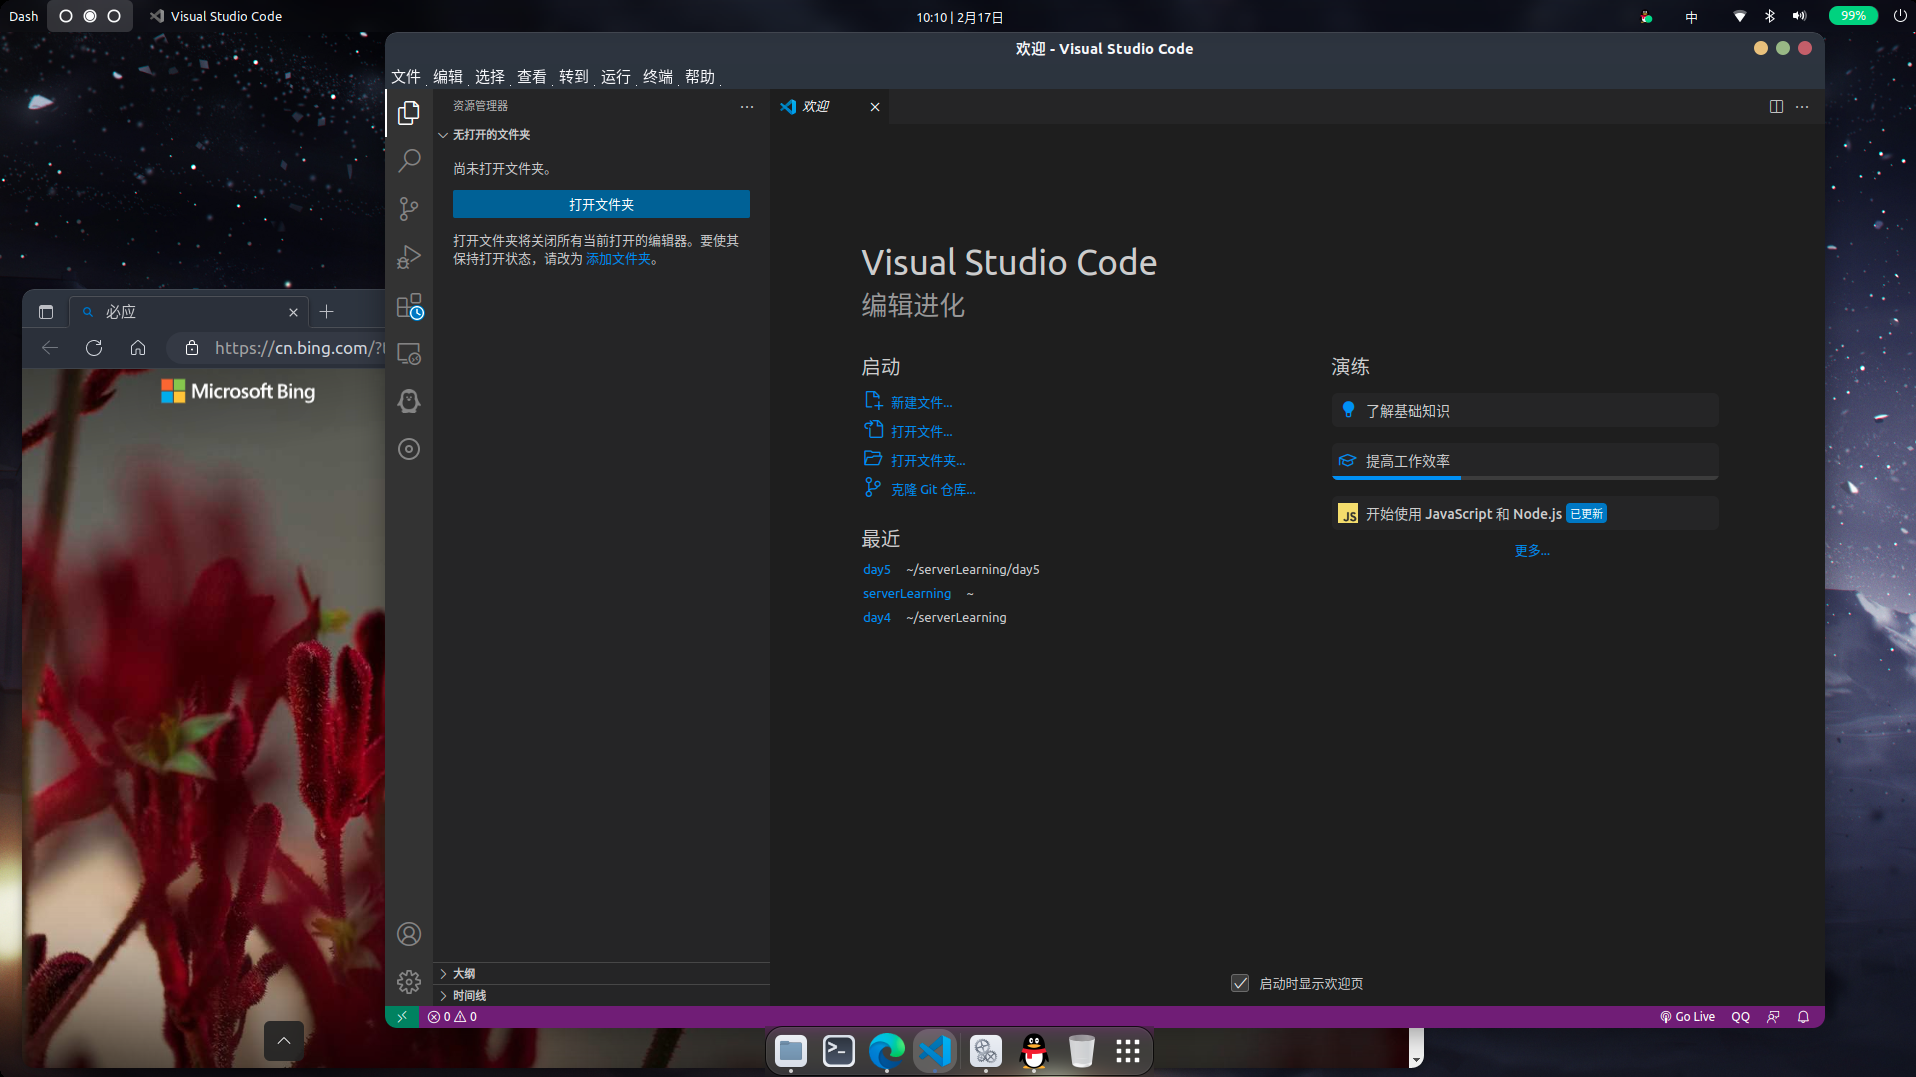Screen dimensions: 1916x1077
Task: Open the Extensions view icon
Action: pyautogui.click(x=409, y=305)
